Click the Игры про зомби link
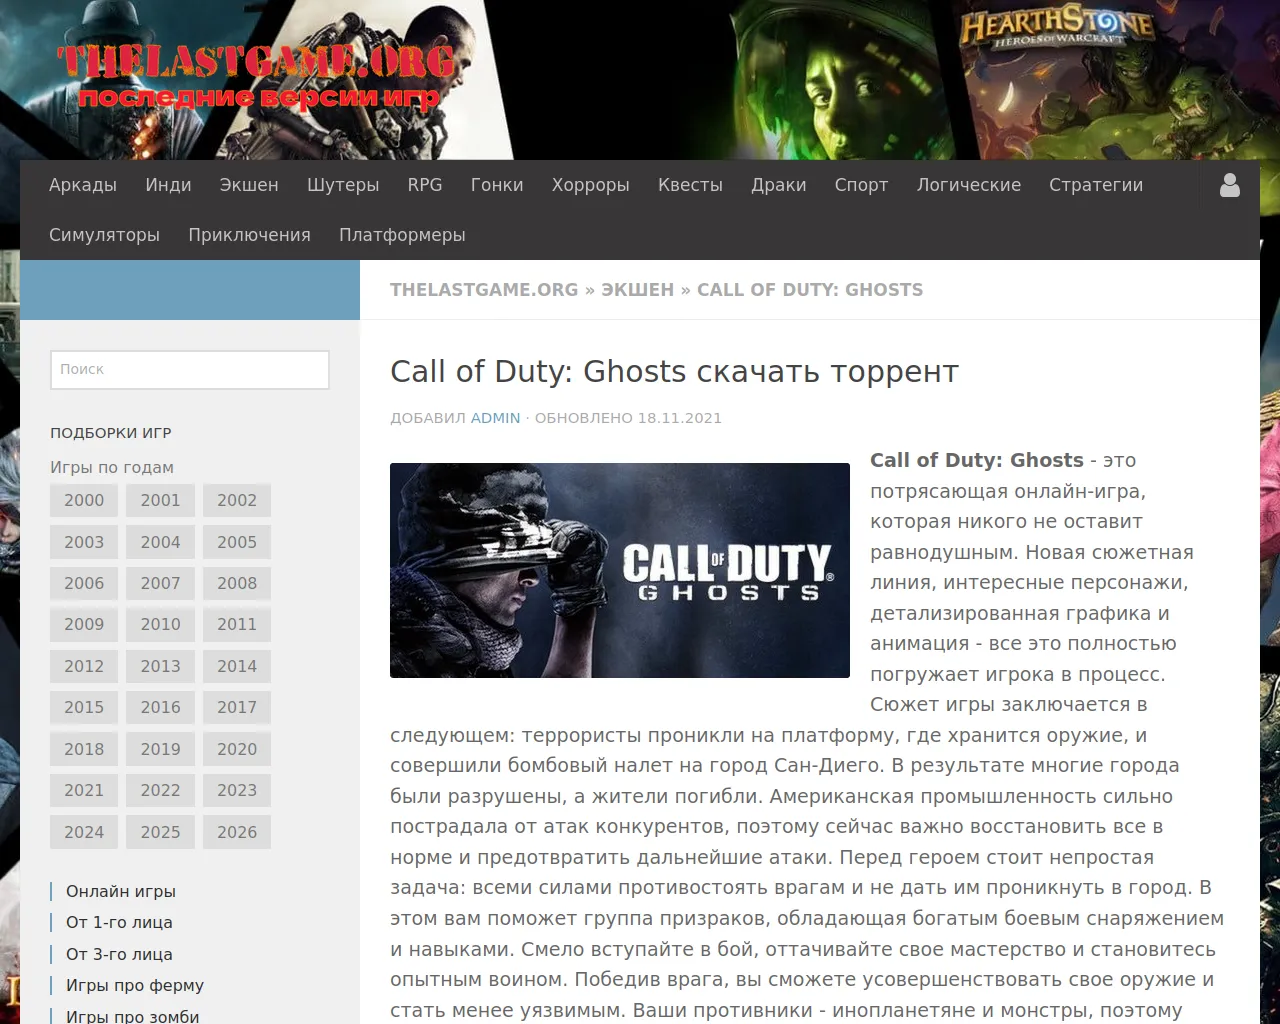Viewport: 1280px width, 1024px height. [x=133, y=1016]
